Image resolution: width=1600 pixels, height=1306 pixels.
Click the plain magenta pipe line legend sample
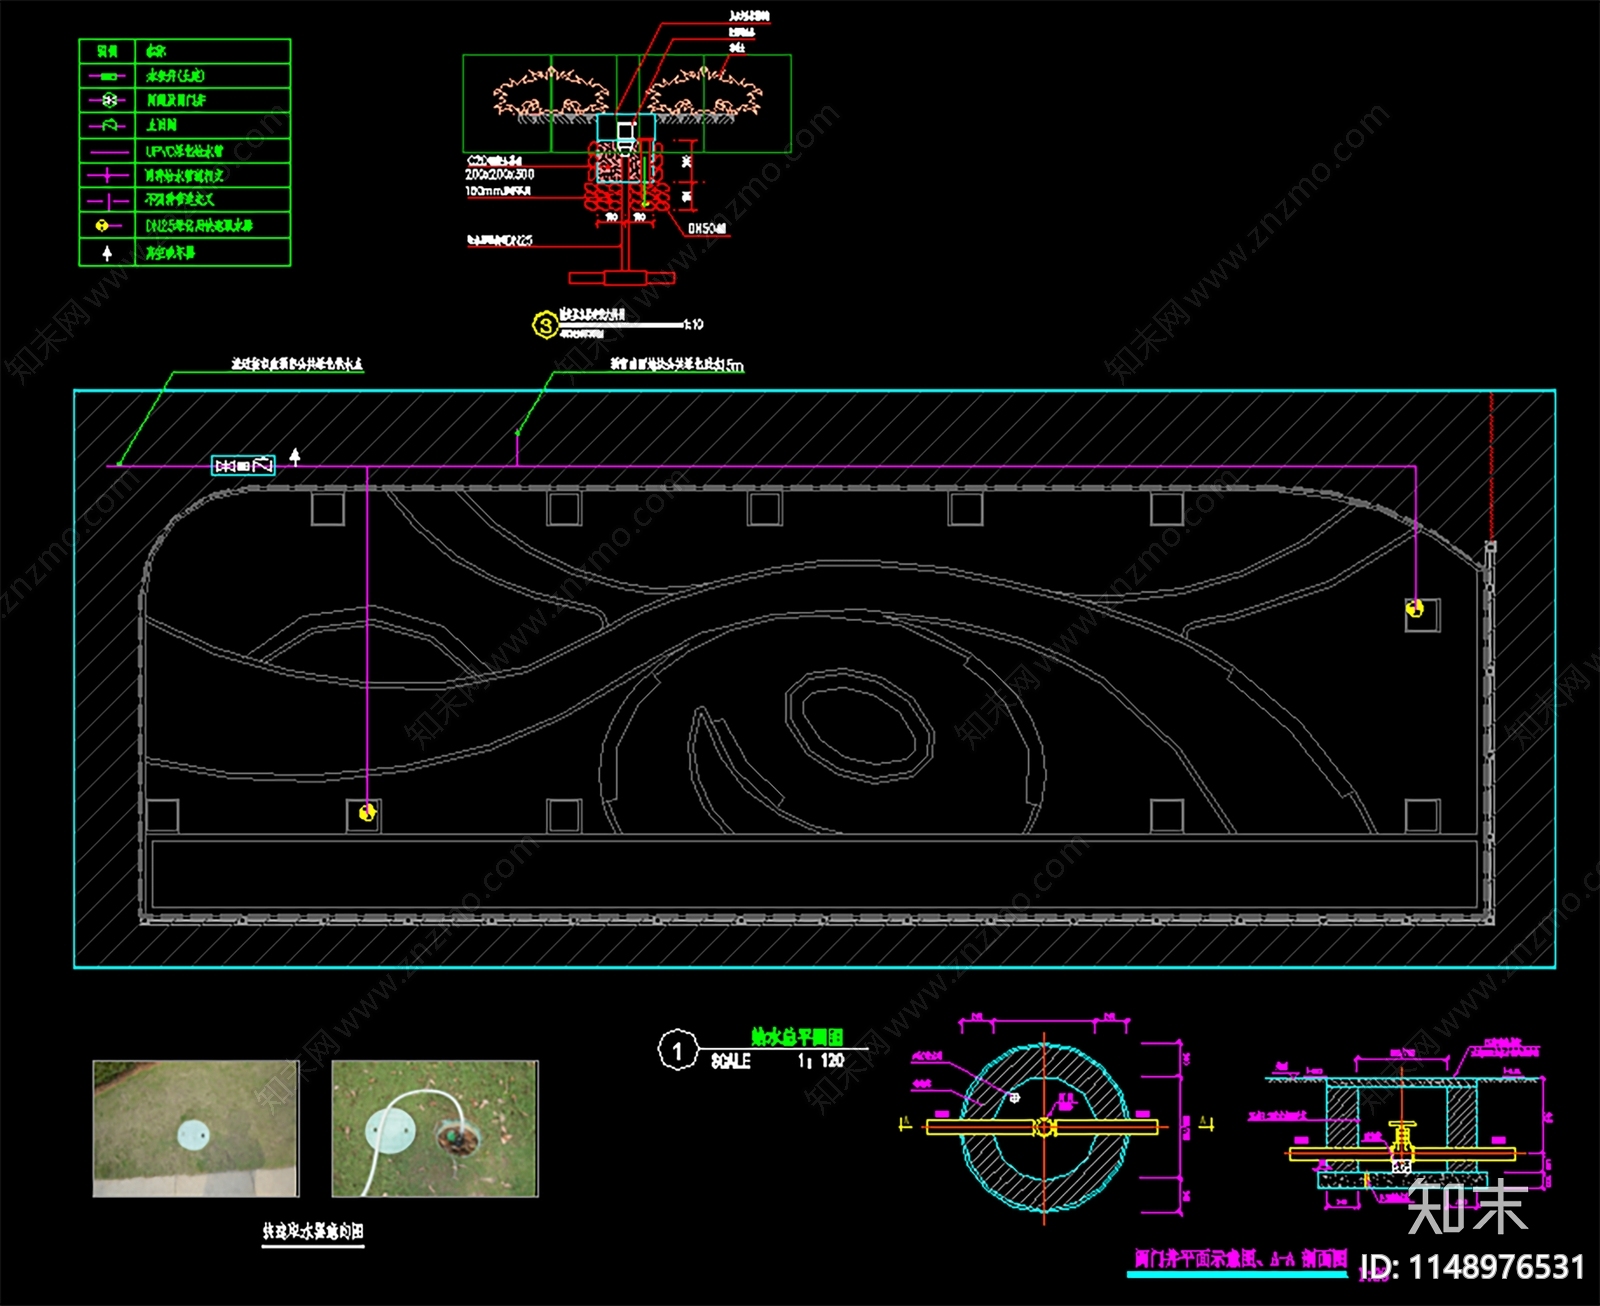coord(108,152)
